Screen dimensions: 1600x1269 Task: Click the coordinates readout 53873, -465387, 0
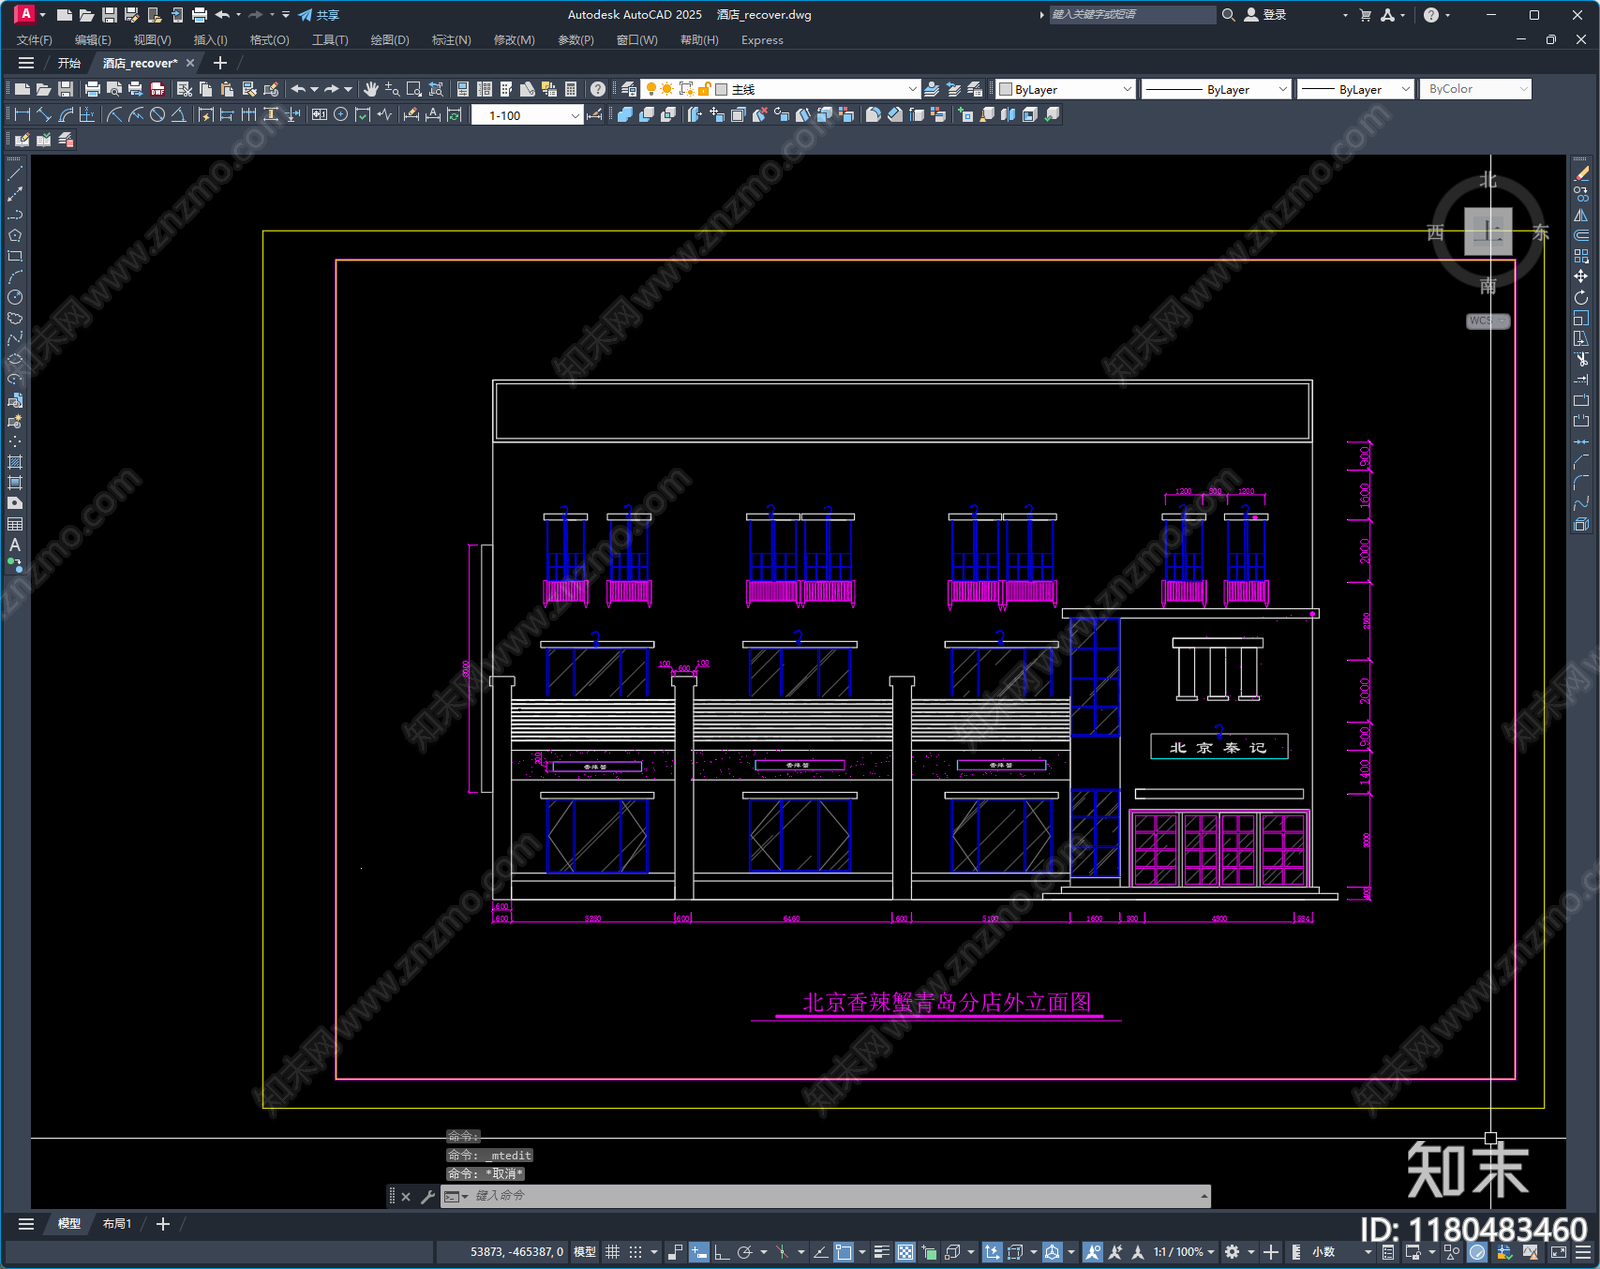[517, 1252]
